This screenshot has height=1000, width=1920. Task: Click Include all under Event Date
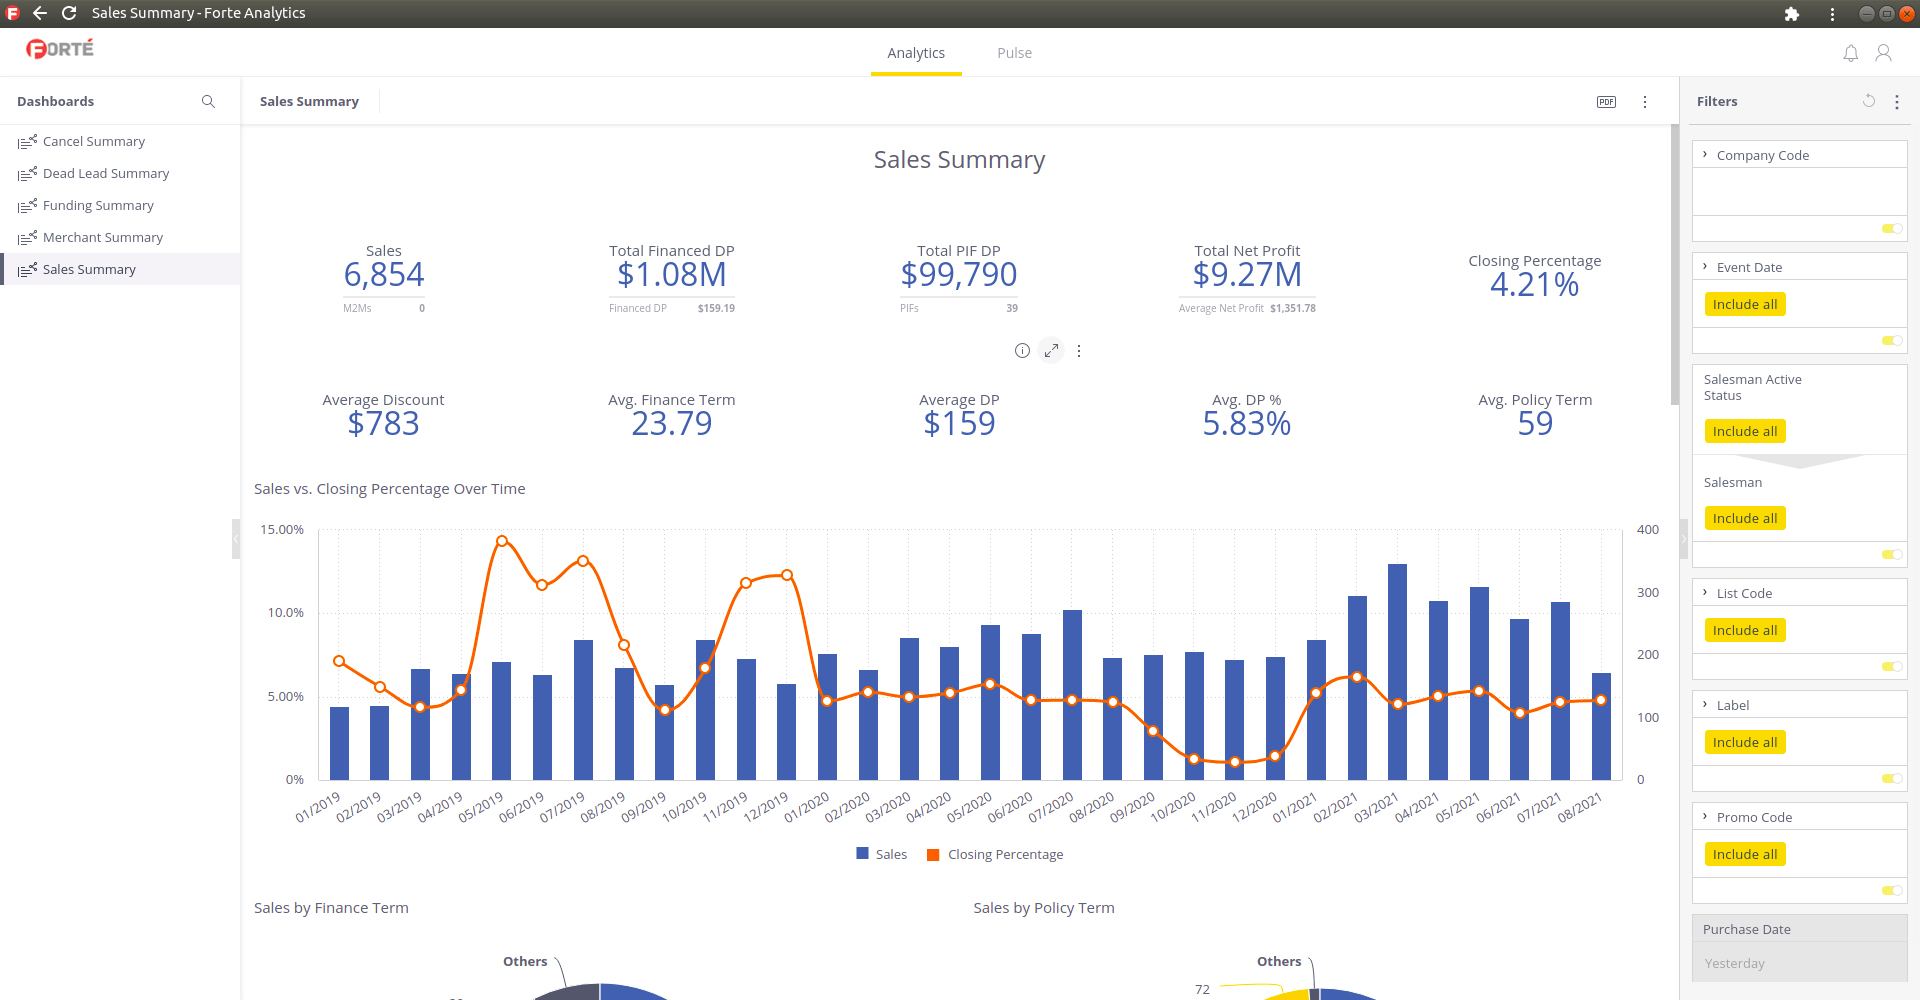point(1744,305)
